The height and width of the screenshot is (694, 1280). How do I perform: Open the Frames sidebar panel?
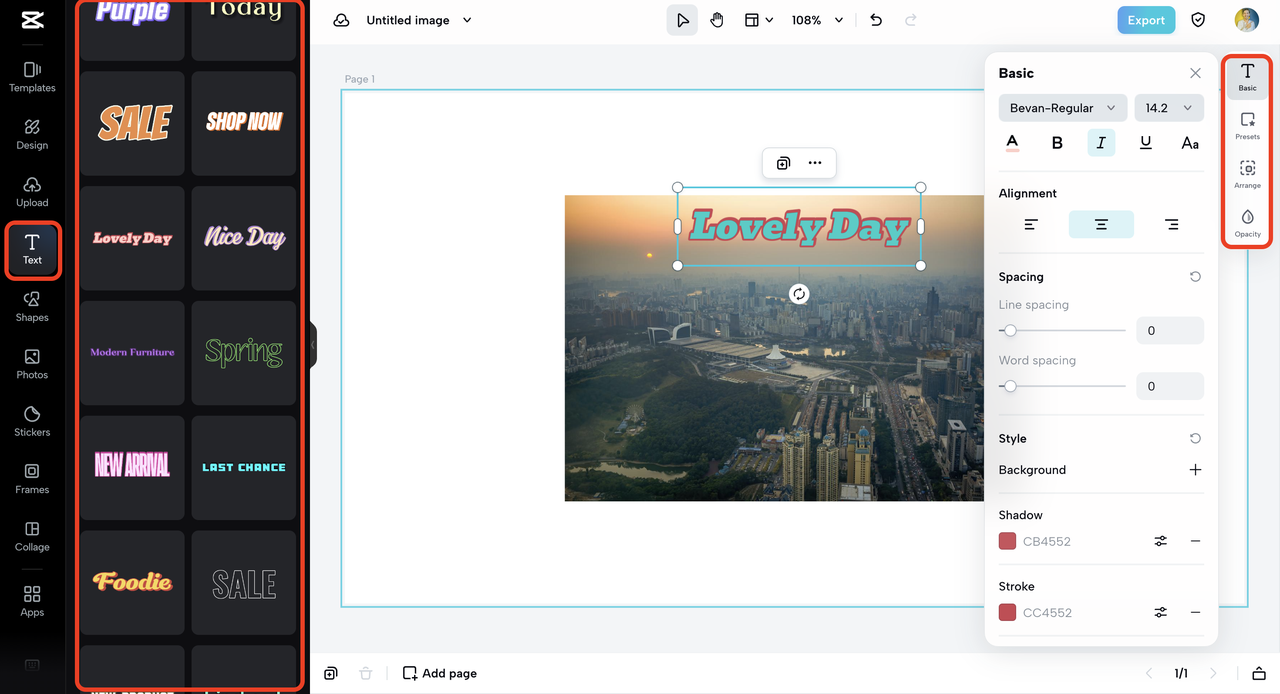[32, 479]
